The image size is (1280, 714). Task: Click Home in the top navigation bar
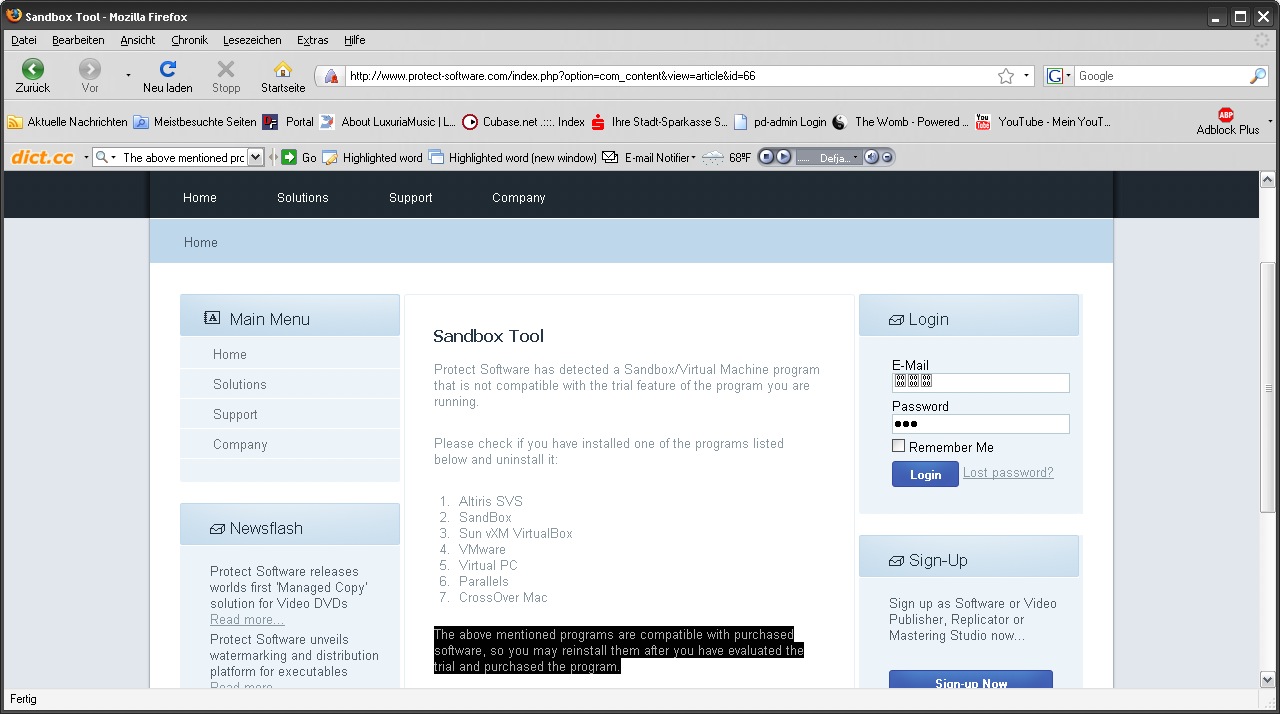200,198
